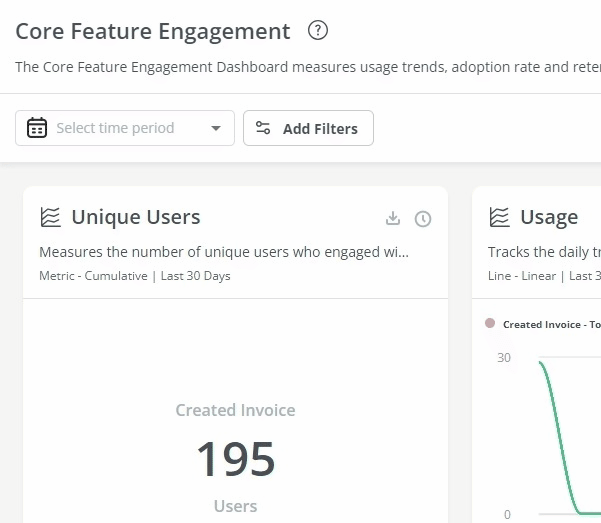Click the Core Feature Engagement page heading

coord(153,31)
